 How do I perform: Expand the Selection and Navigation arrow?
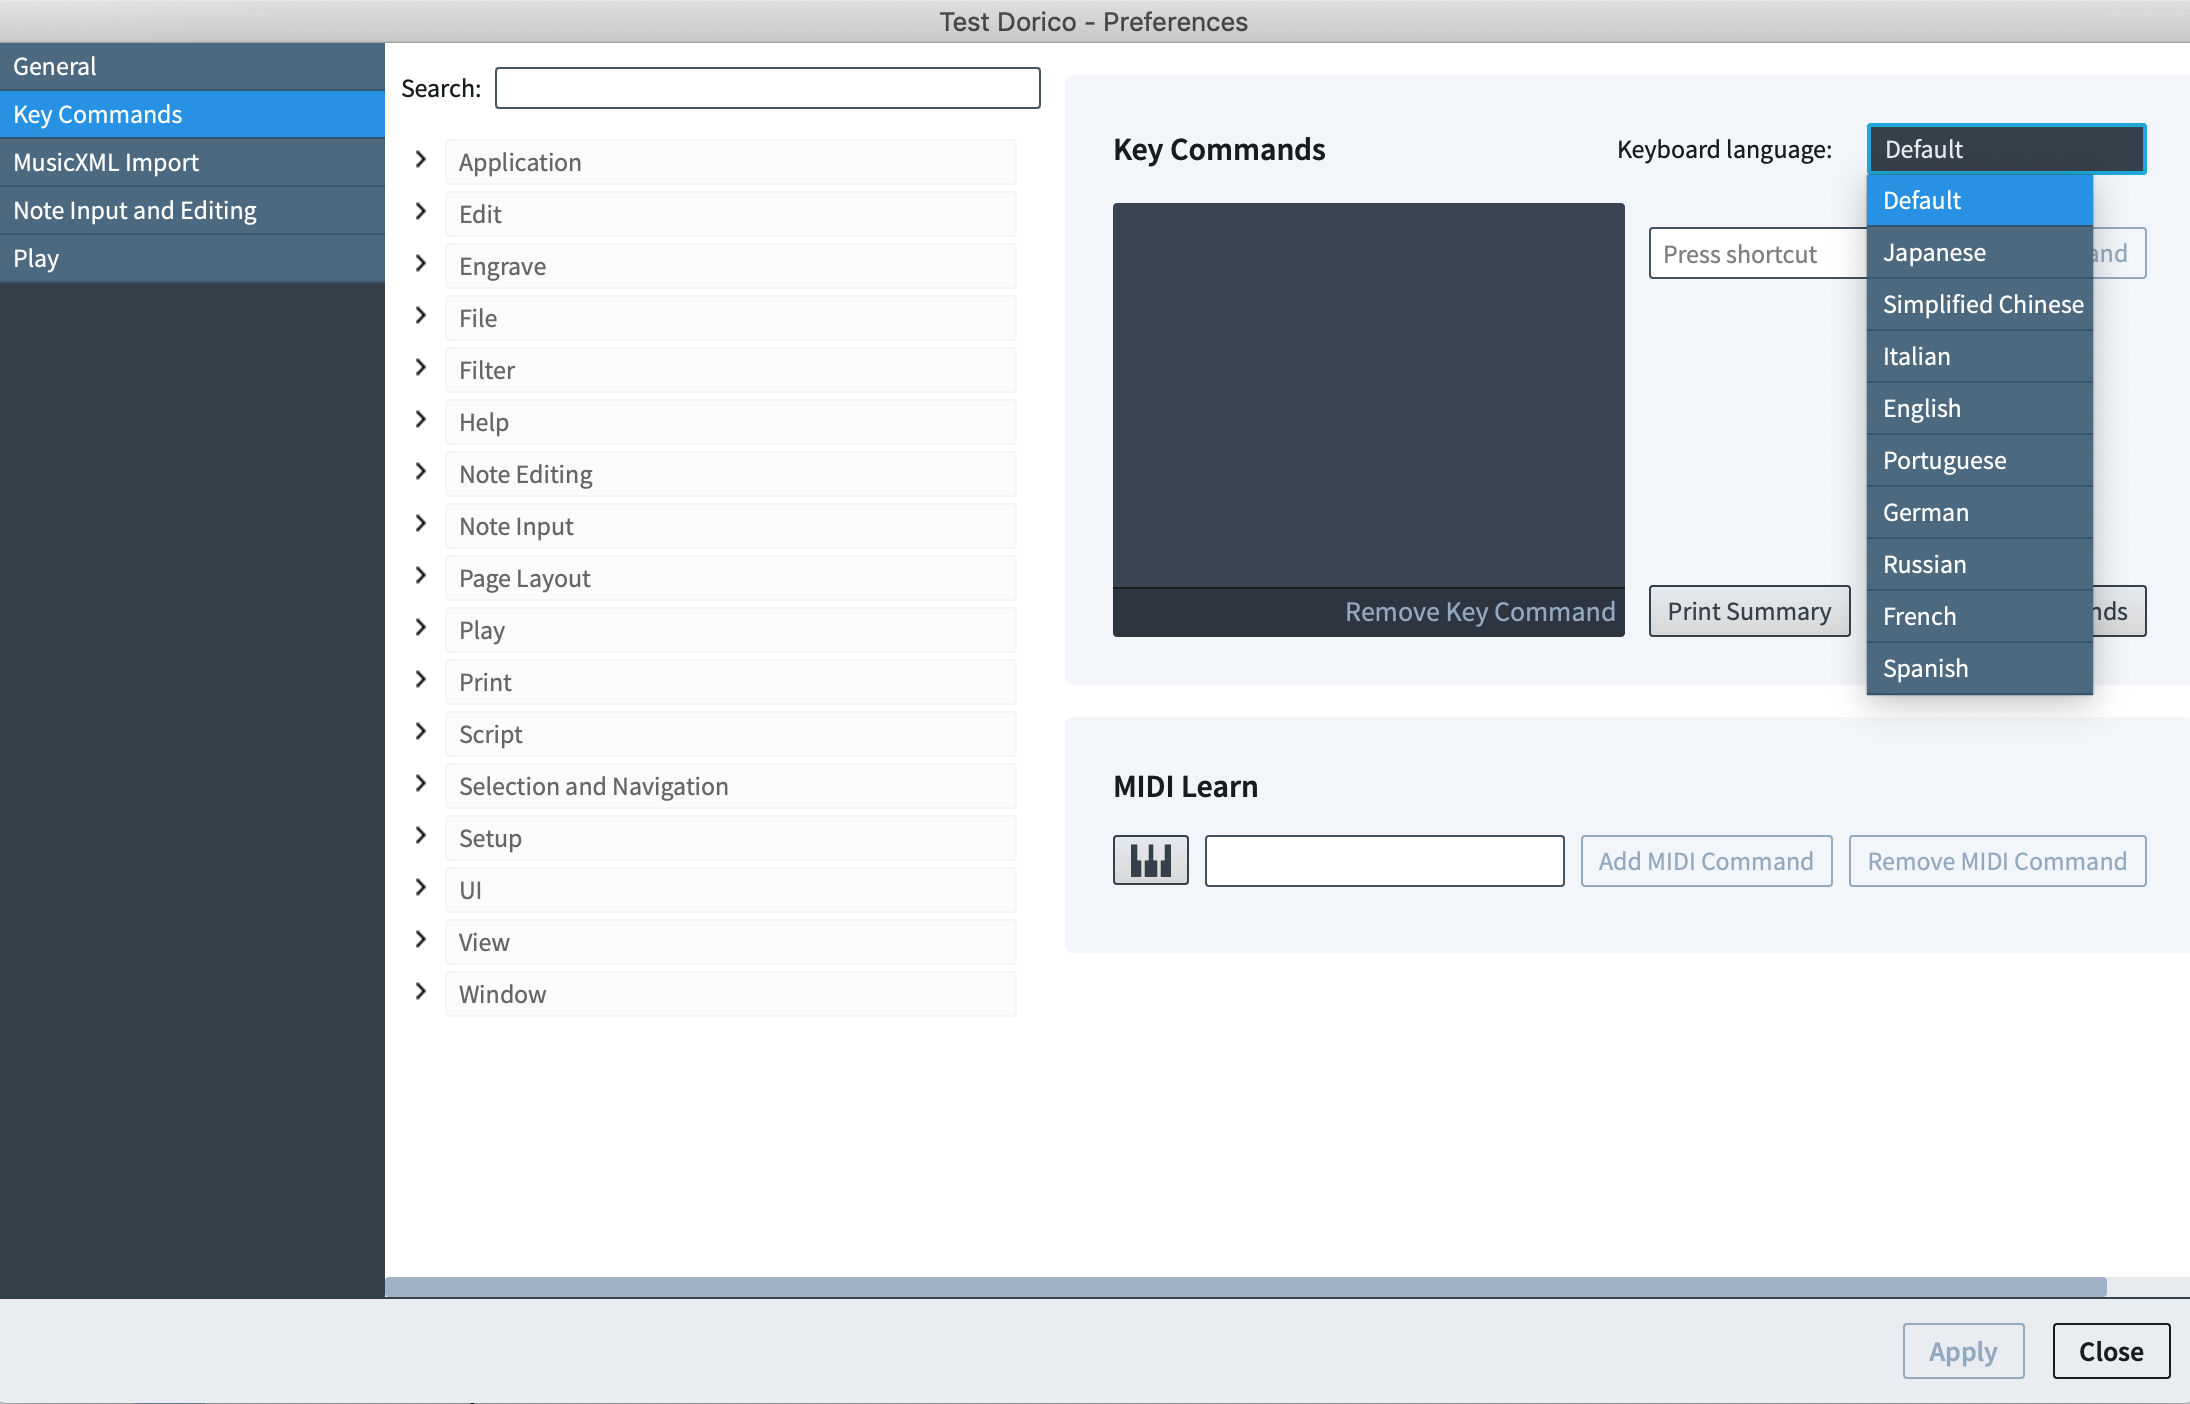click(421, 784)
